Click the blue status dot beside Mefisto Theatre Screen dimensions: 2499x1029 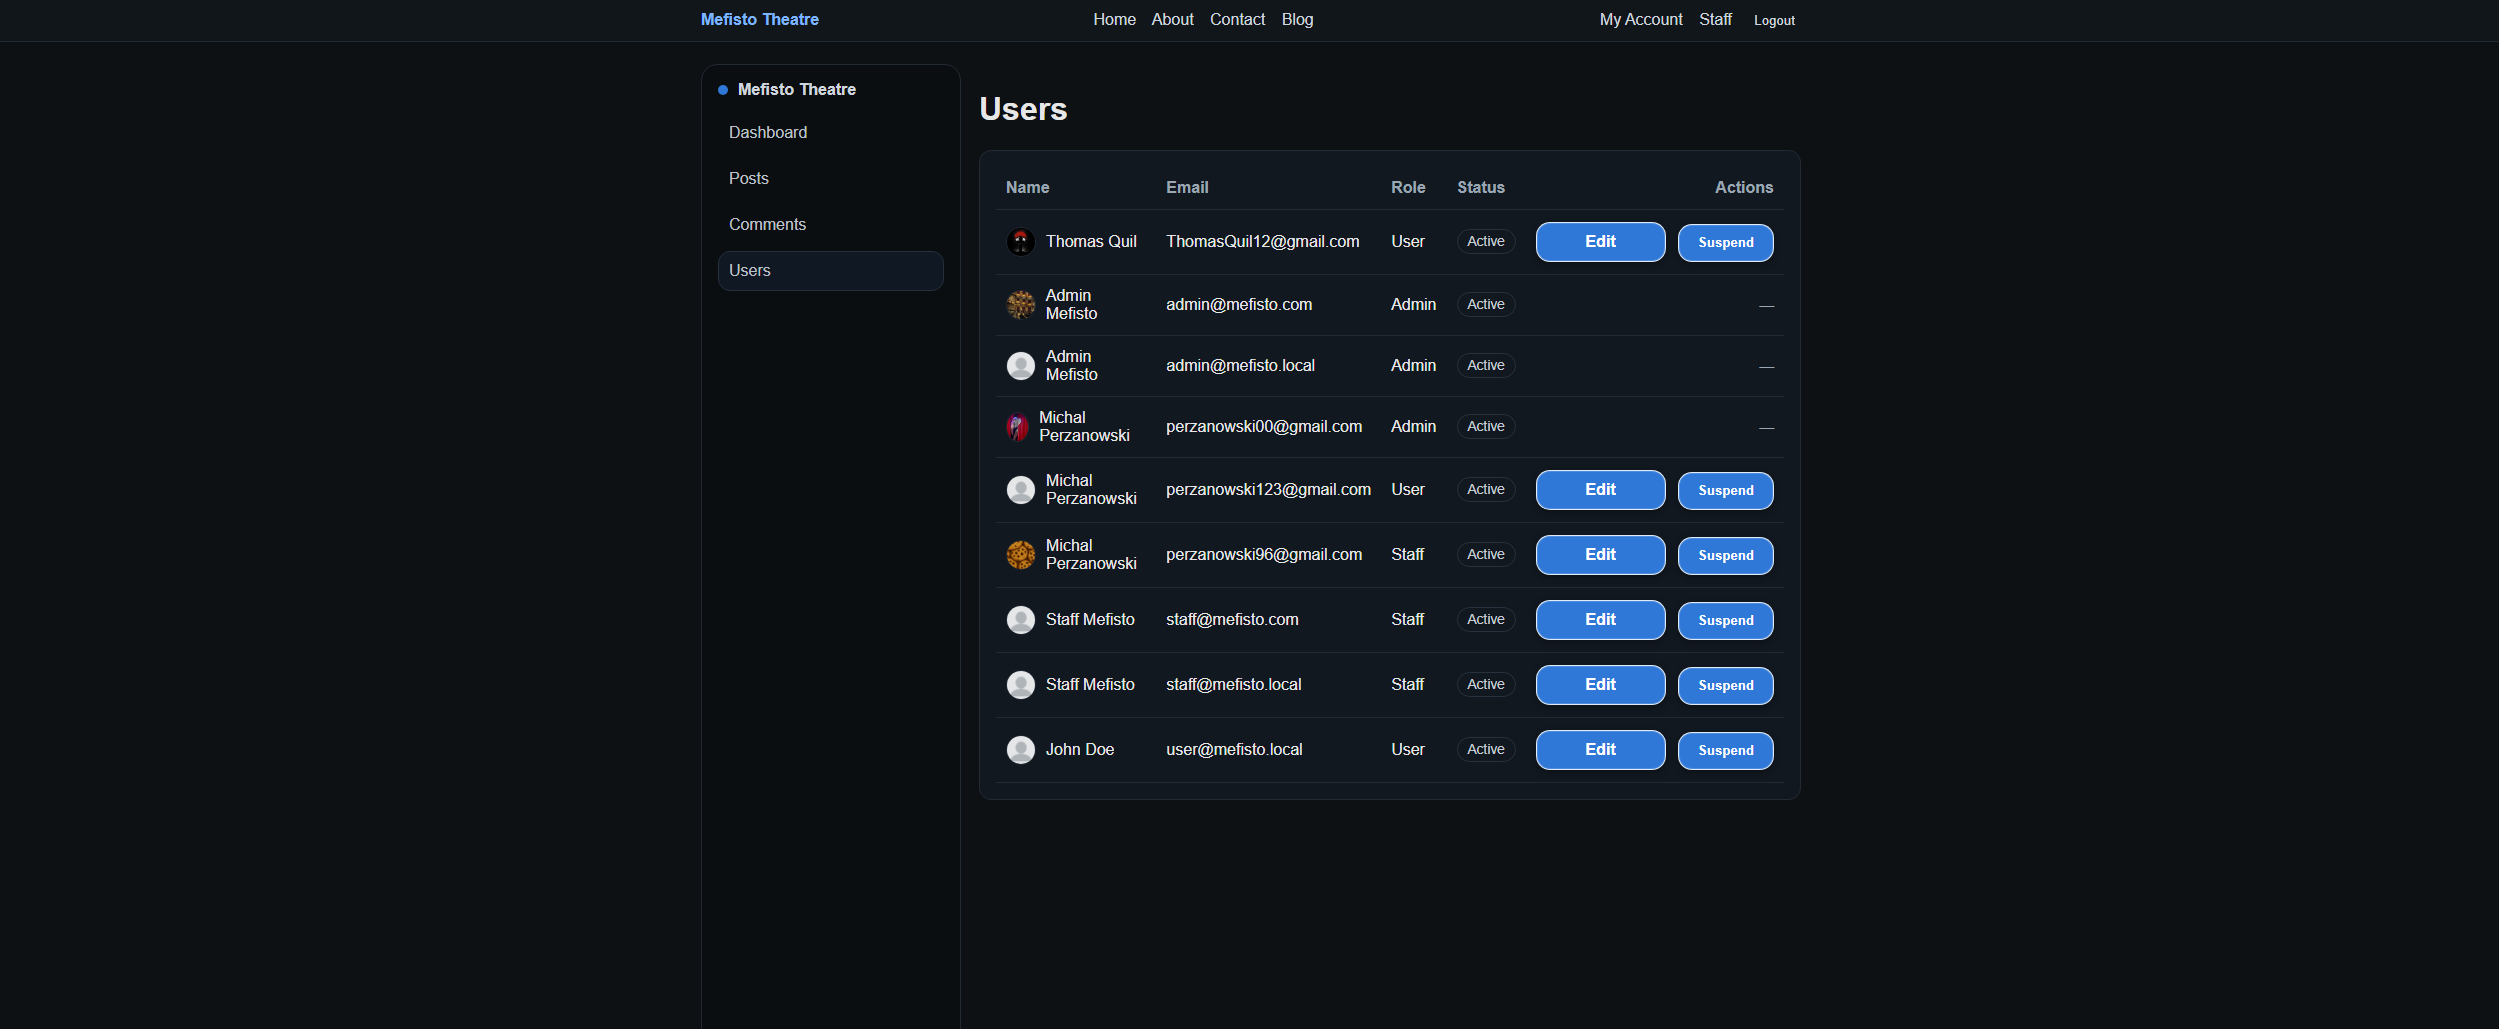click(721, 89)
